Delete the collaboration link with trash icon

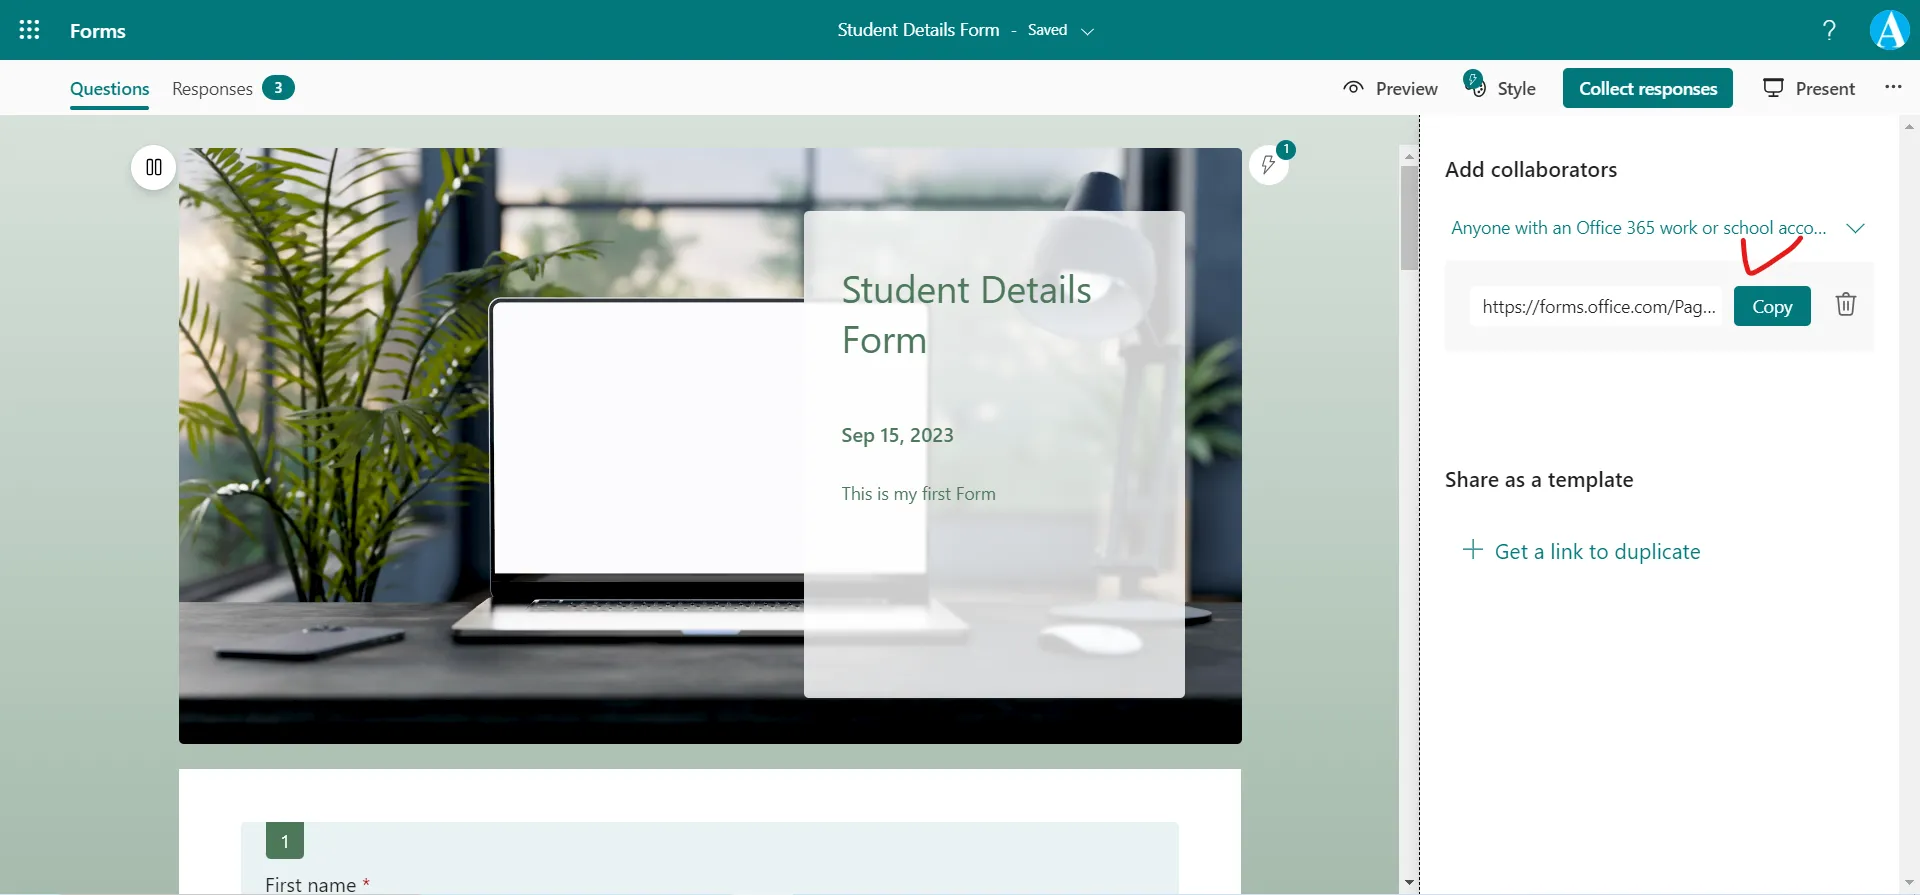(x=1846, y=304)
